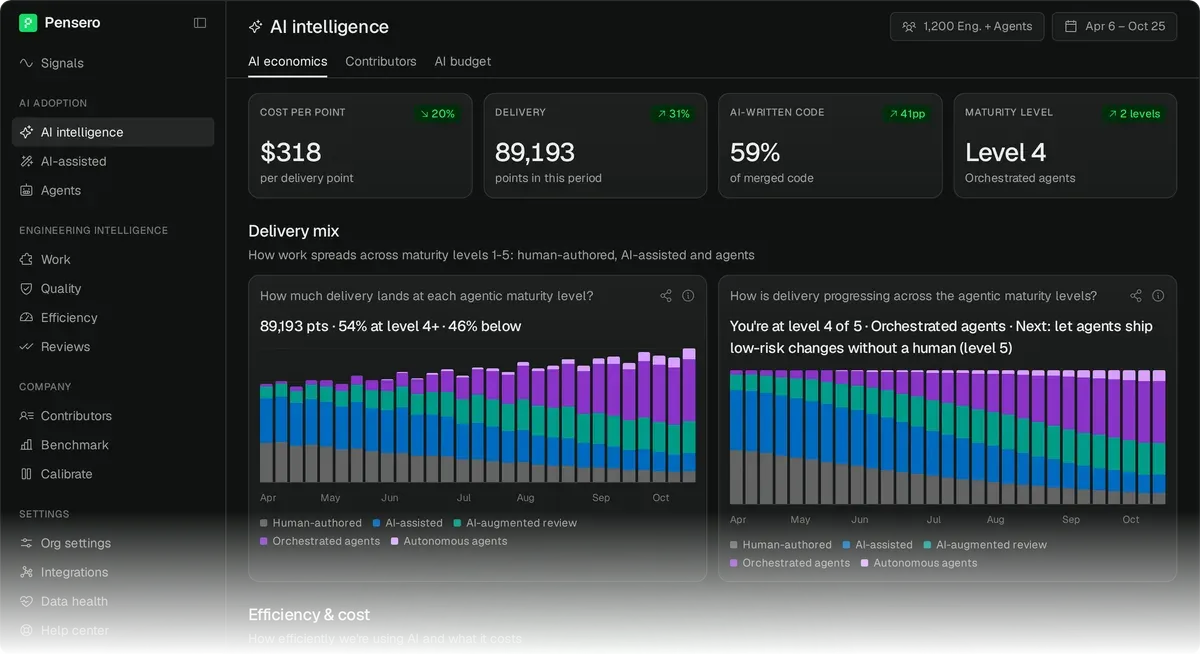1200x654 pixels.
Task: Show info for delivery progression chart
Action: click(x=1158, y=296)
